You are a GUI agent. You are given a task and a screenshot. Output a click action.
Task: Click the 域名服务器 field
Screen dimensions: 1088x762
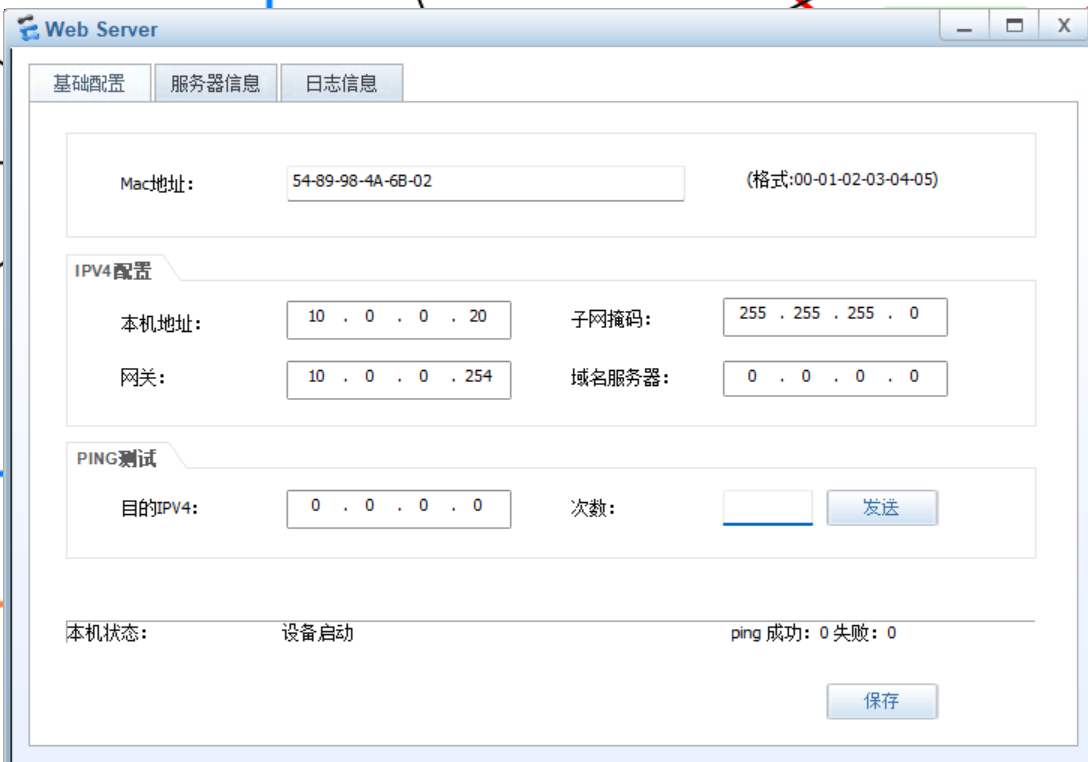(835, 378)
